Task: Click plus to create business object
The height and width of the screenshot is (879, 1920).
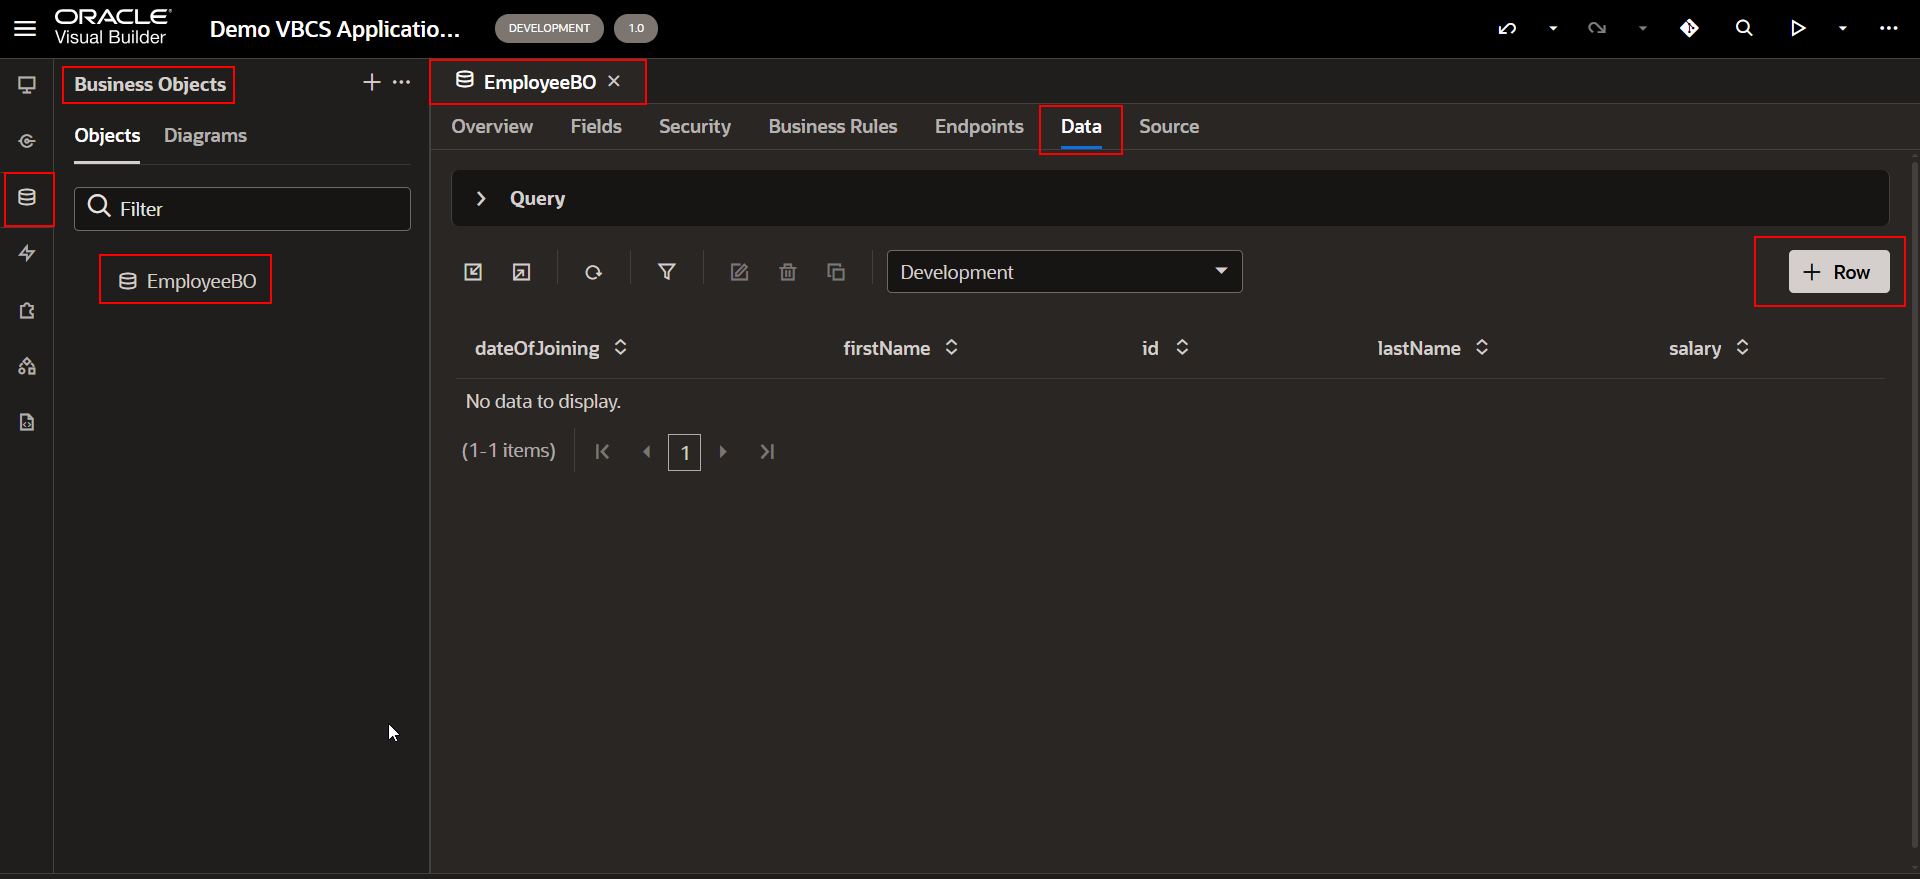Action: coord(371,82)
